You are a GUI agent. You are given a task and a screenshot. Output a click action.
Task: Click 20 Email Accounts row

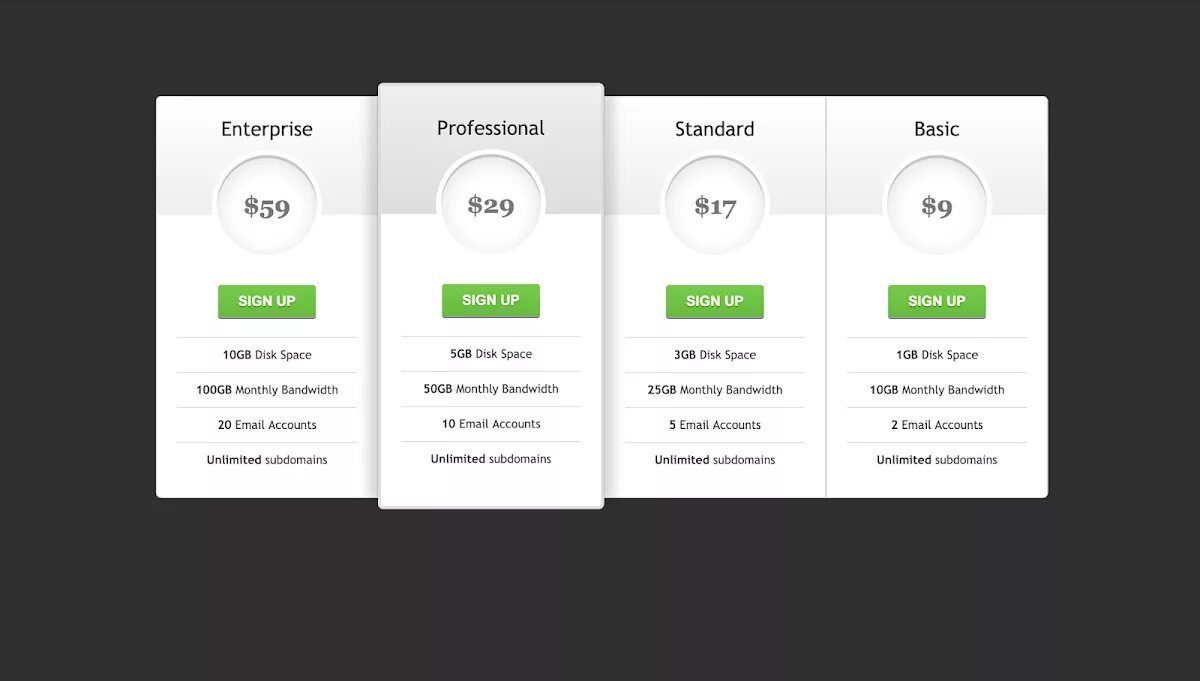[x=267, y=425]
